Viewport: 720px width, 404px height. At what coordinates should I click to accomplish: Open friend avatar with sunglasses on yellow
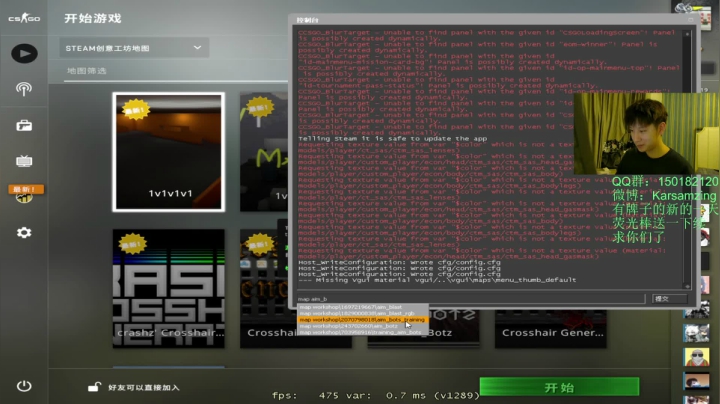696,357
